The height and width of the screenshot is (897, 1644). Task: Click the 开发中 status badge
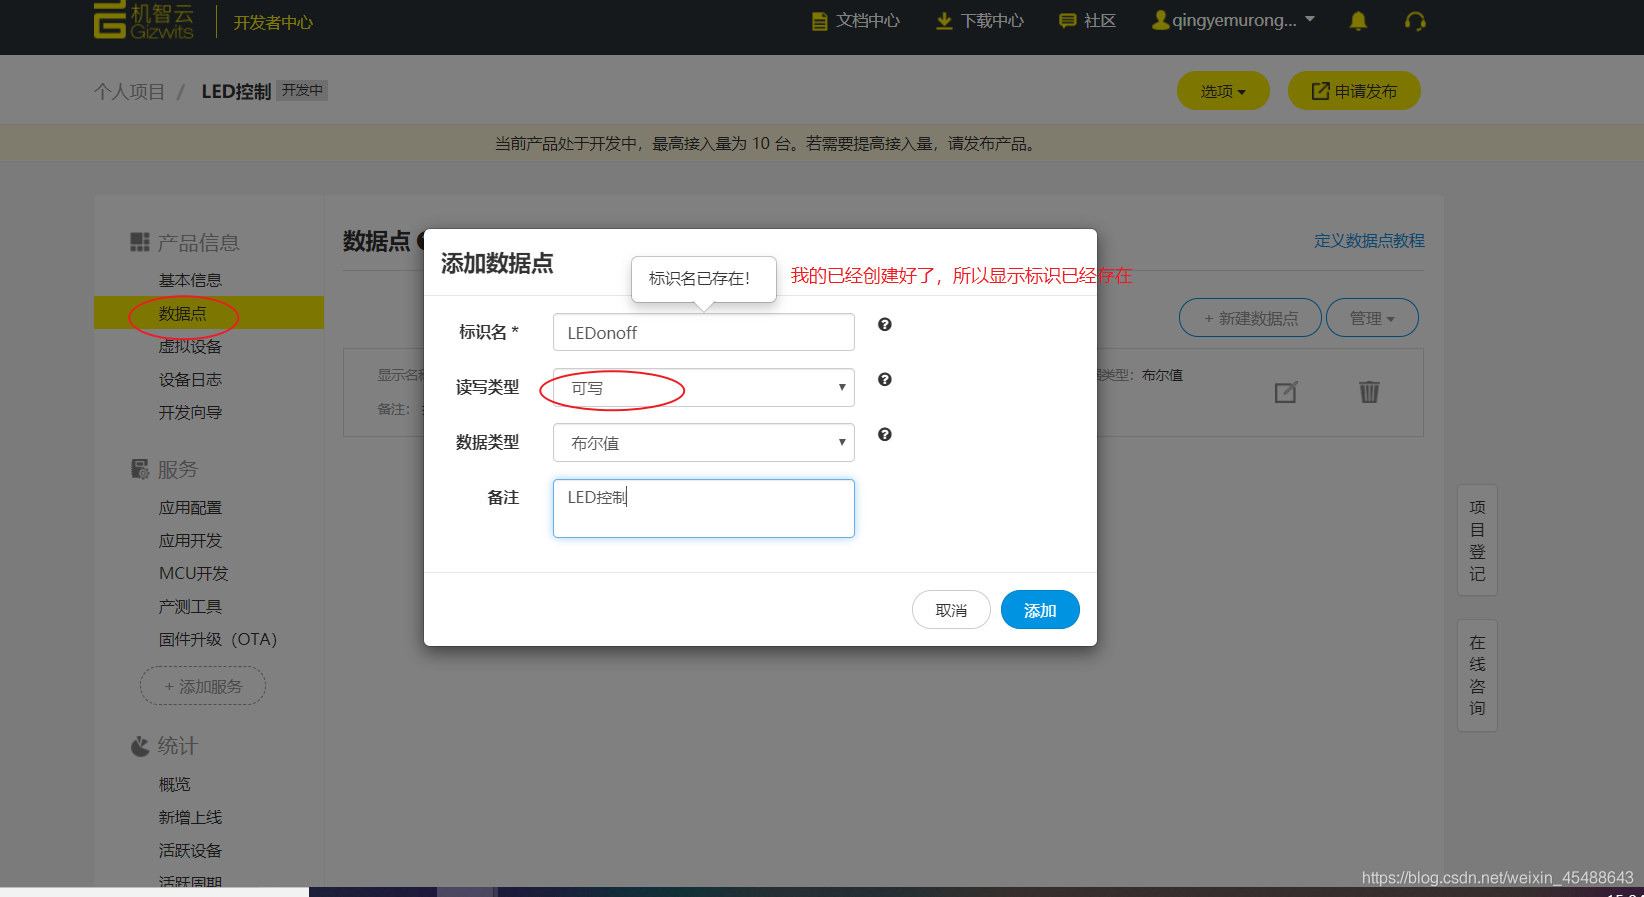click(302, 90)
